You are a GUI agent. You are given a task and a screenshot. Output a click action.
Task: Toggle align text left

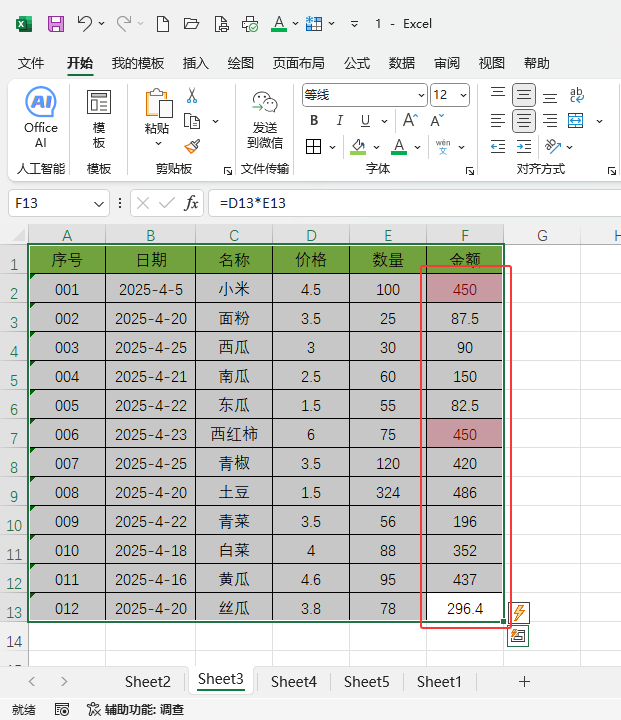pos(498,121)
